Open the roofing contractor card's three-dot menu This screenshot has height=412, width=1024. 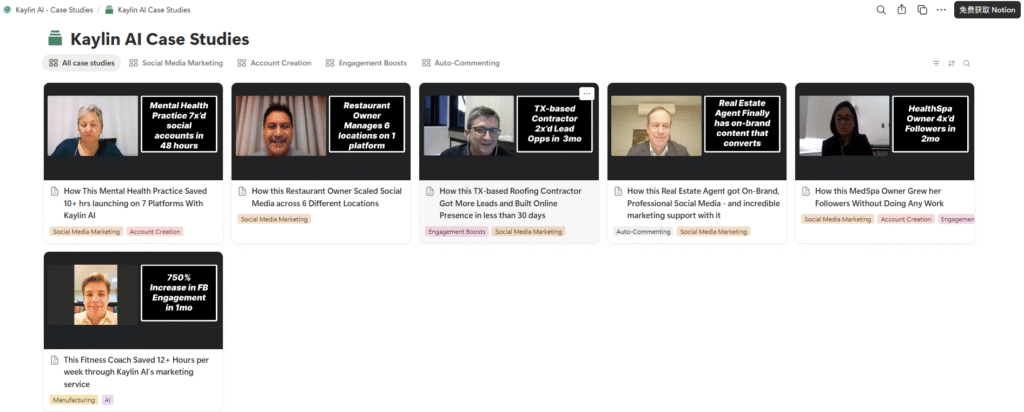(587, 93)
